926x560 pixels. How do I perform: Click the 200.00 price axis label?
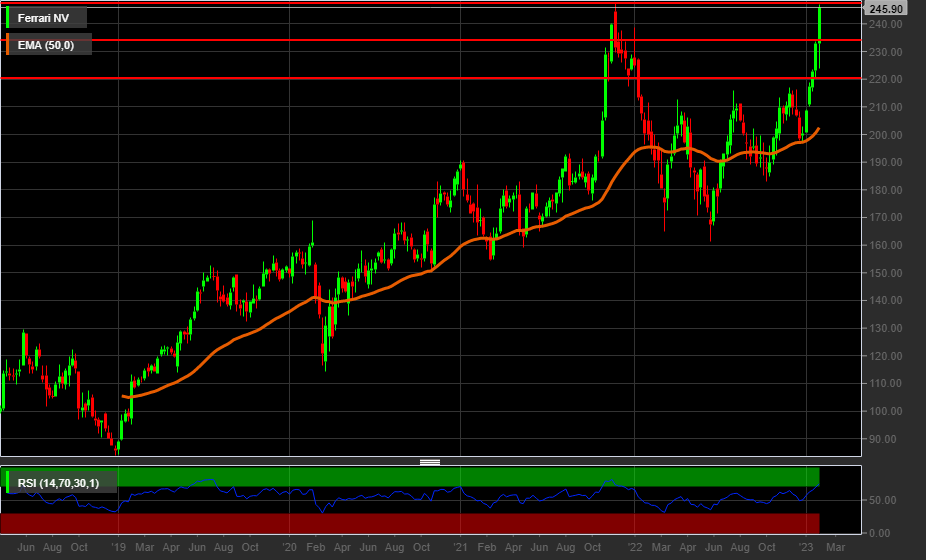(x=885, y=135)
